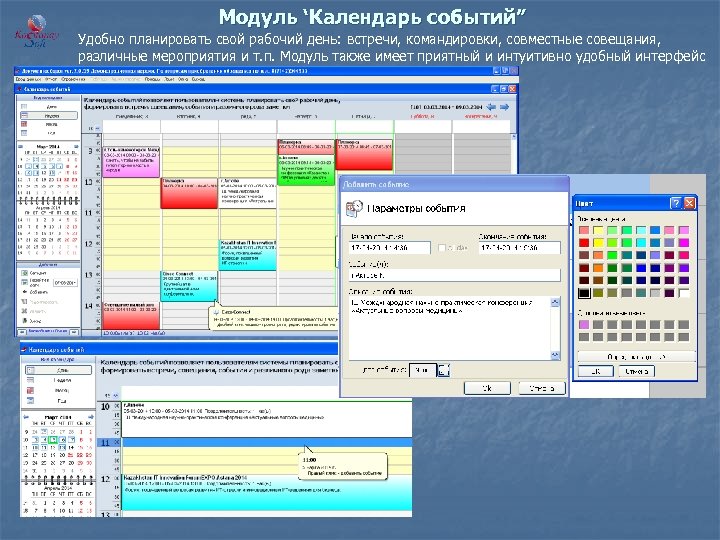The image size is (720, 540).
Task: Confirm color dialog with OK
Action: tap(596, 371)
